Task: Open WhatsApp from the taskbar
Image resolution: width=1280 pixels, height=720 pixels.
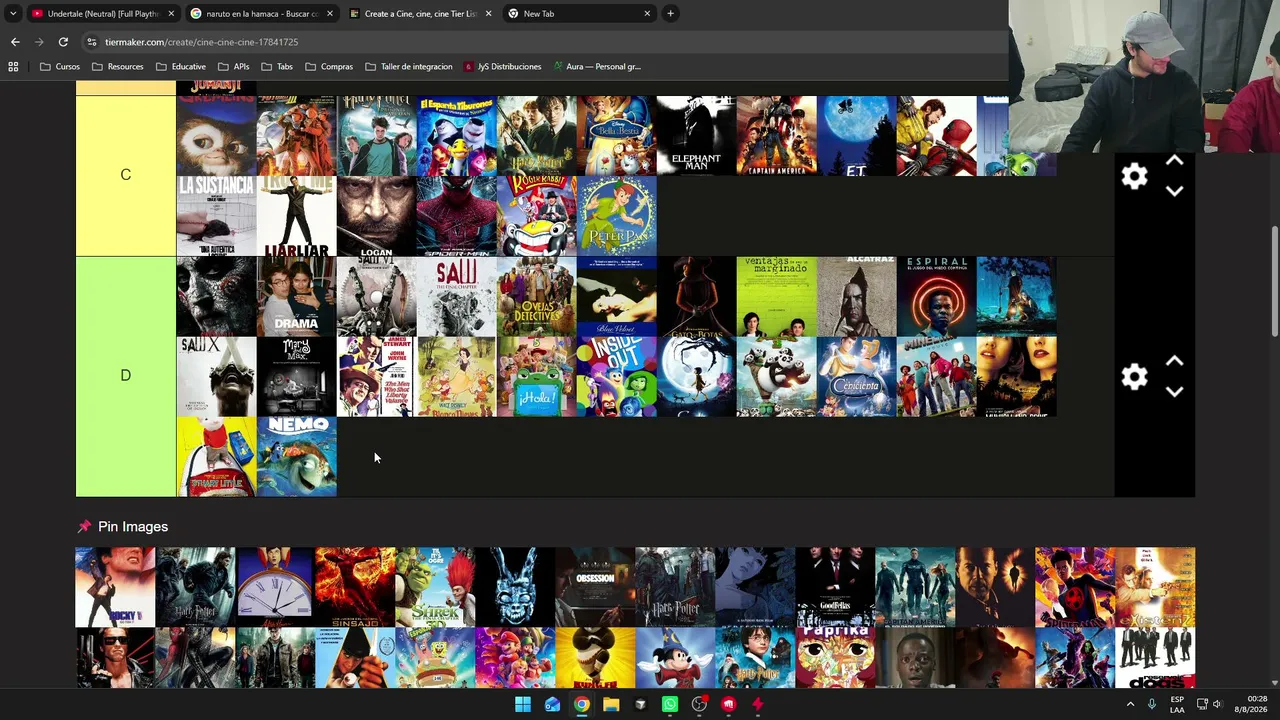Action: click(670, 704)
